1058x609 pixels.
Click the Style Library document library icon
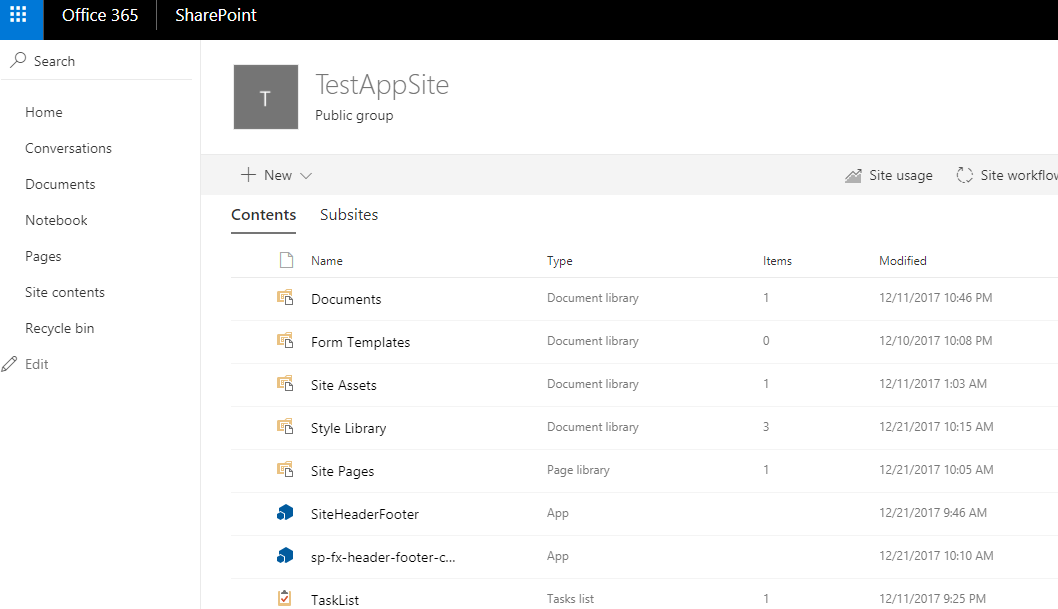(286, 427)
